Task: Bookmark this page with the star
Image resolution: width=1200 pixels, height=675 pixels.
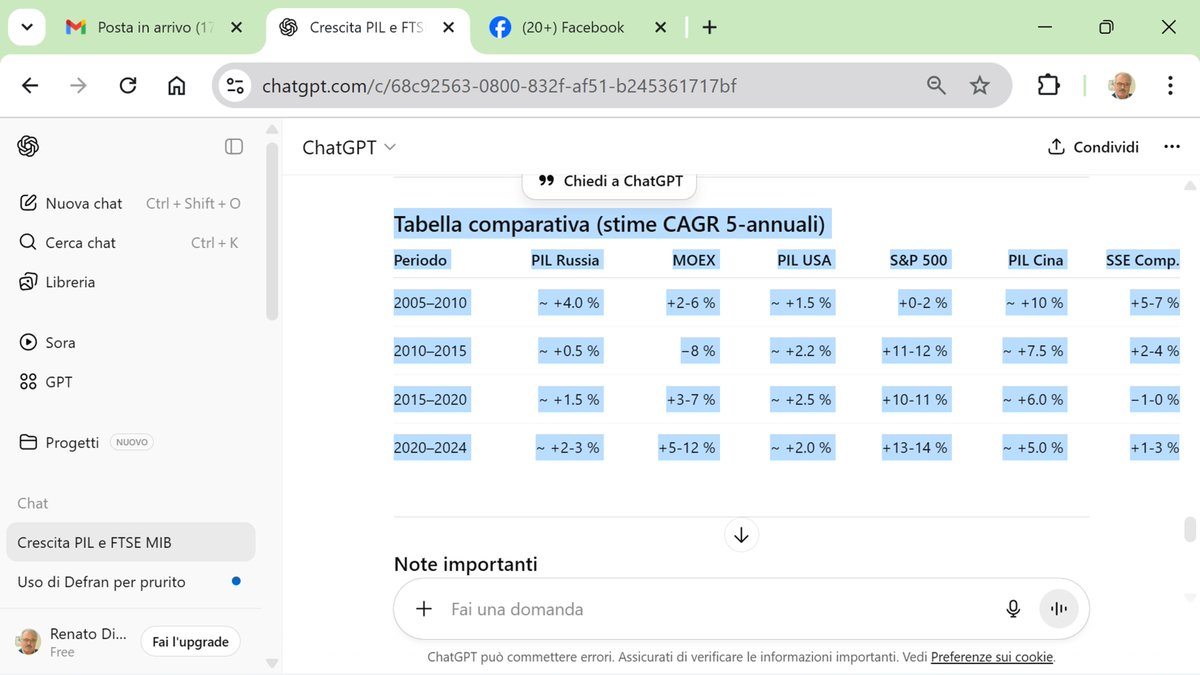Action: (980, 86)
